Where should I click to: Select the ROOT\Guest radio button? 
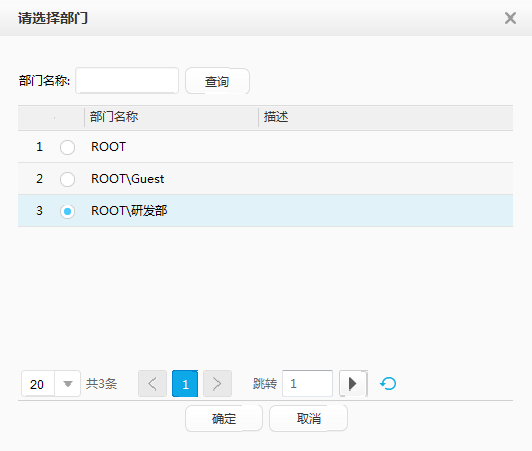click(67, 179)
